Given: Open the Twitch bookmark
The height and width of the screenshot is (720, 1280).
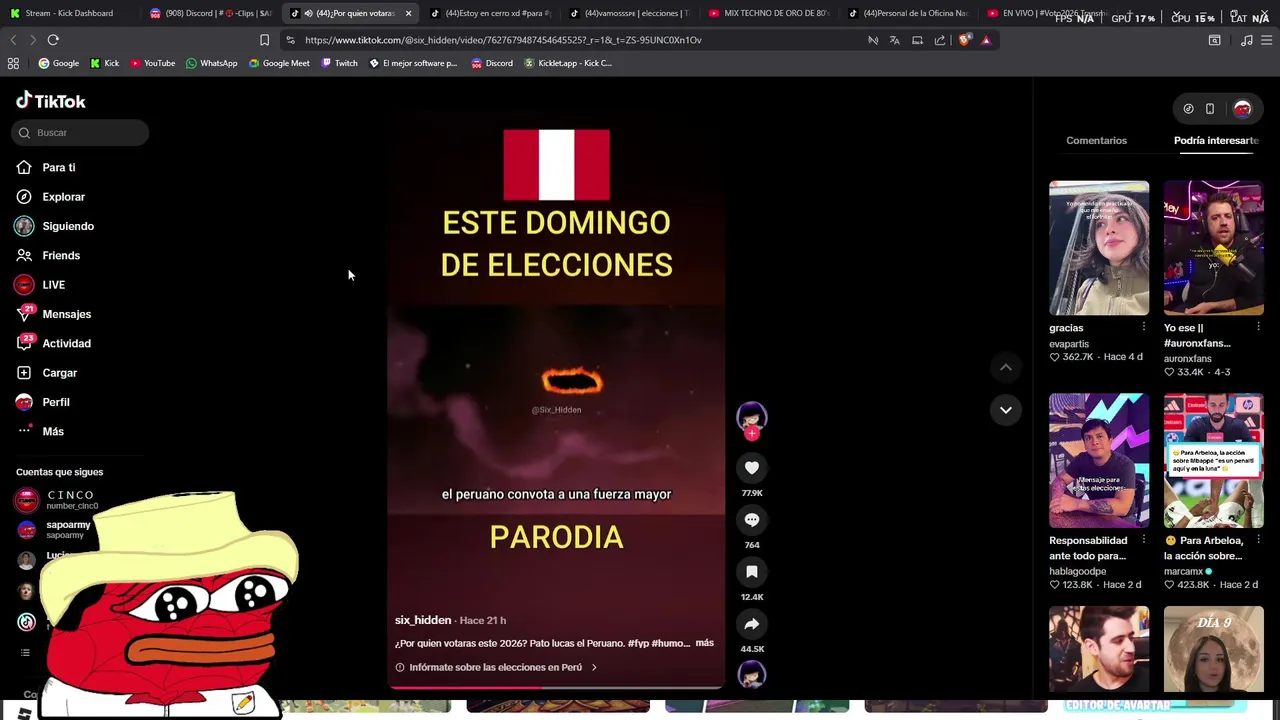Looking at the screenshot, I should (338, 63).
